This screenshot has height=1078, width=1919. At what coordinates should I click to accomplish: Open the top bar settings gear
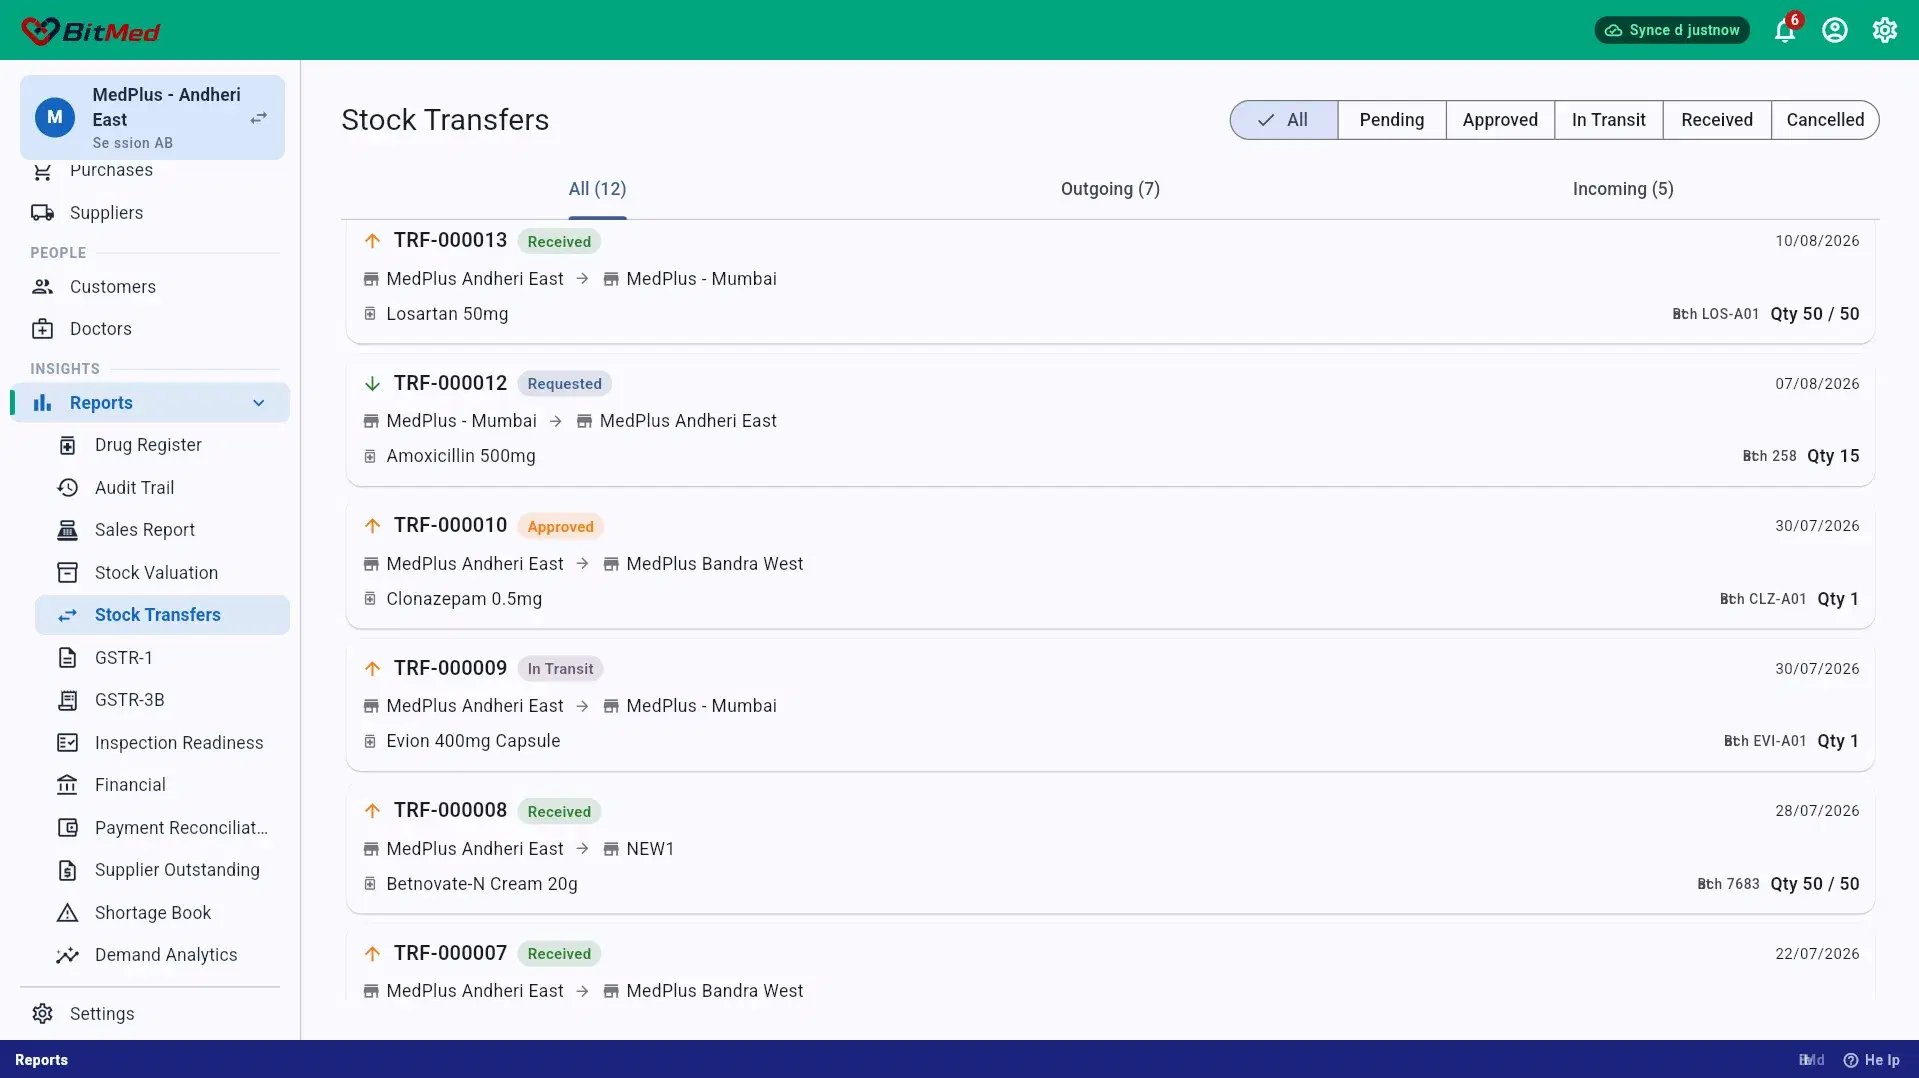tap(1885, 30)
